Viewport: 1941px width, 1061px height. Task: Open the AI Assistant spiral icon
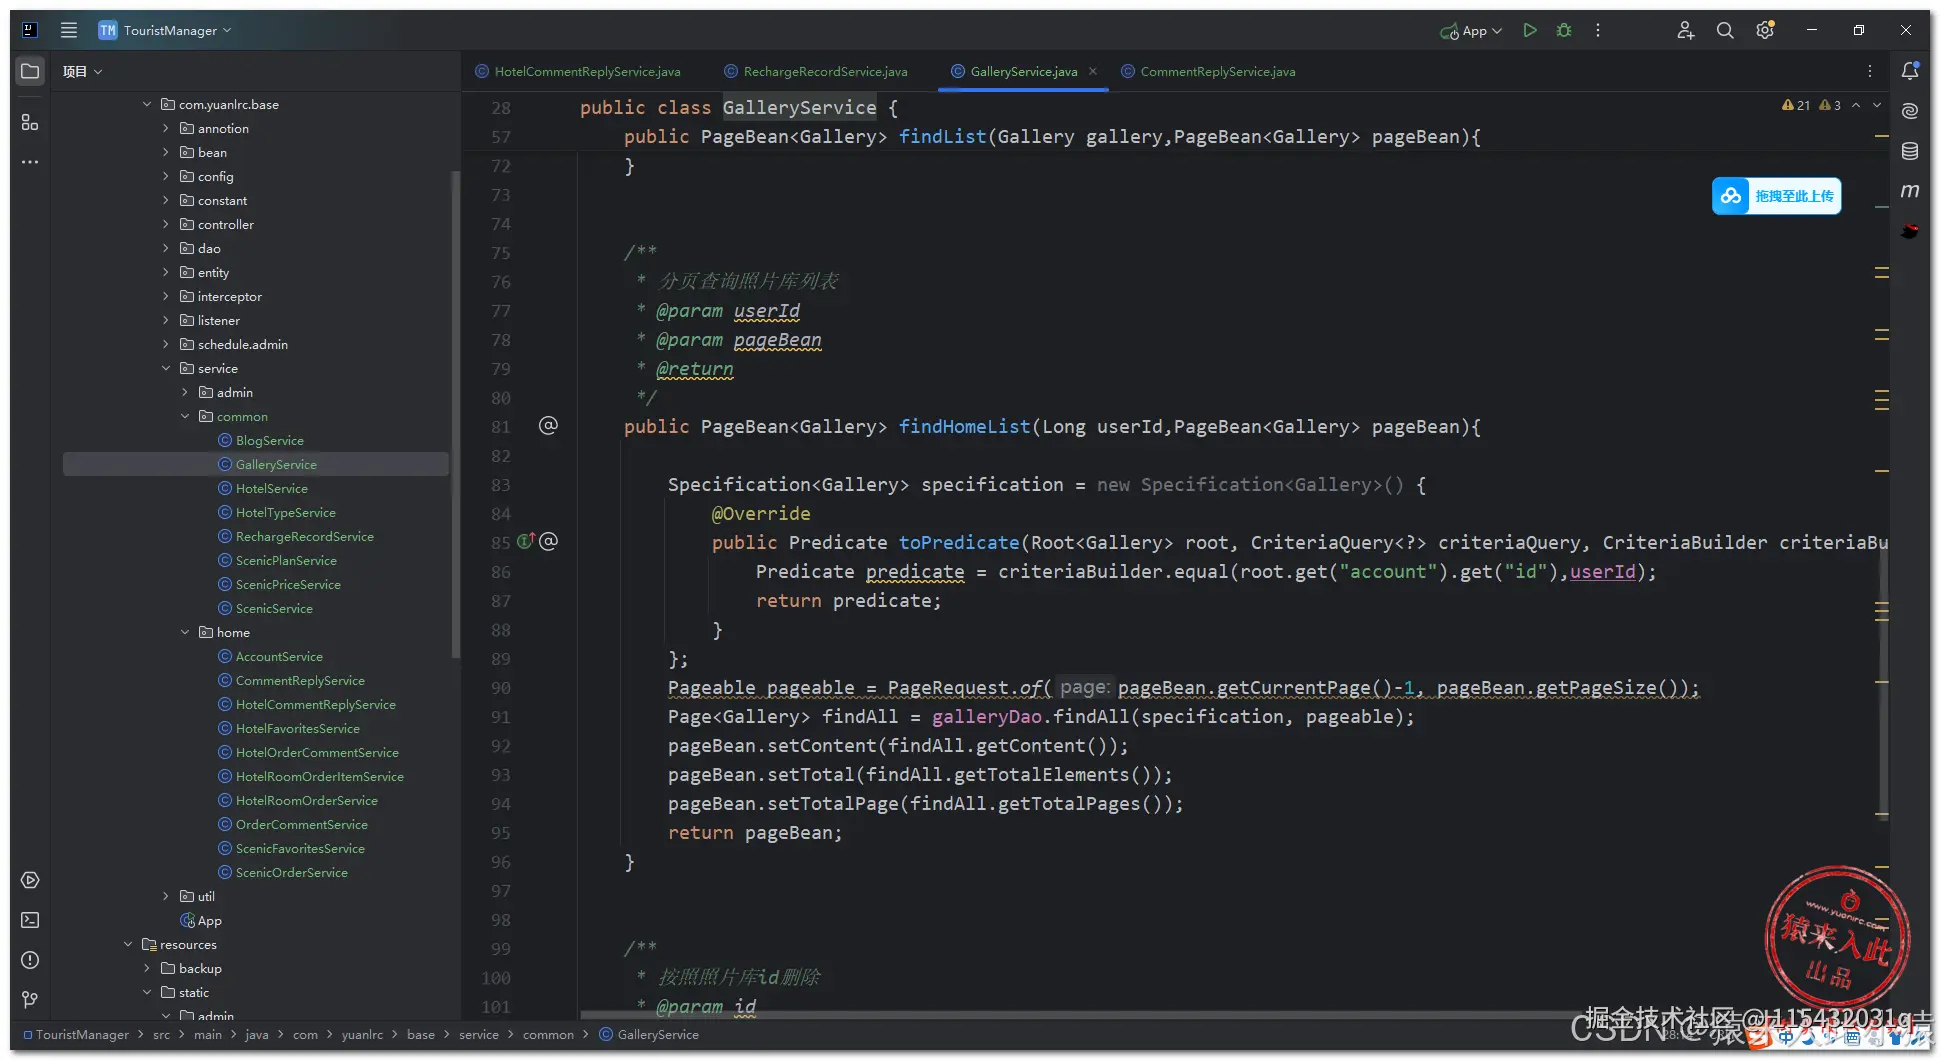tap(1910, 111)
